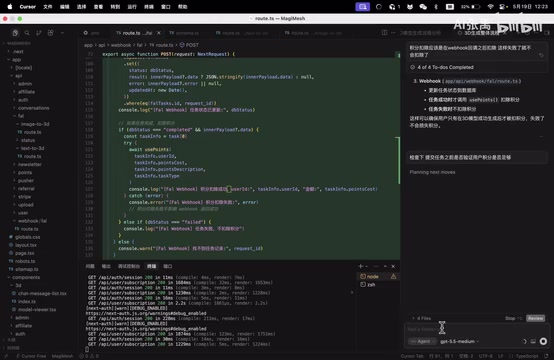Switch to the 输出 panel tab

(x=106, y=266)
